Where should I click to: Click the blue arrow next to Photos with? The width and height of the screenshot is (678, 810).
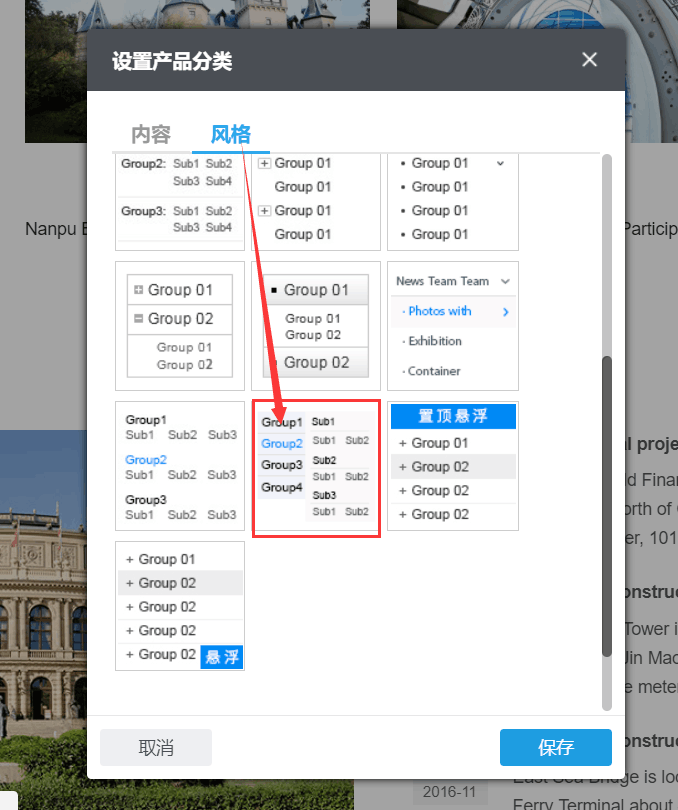pyautogui.click(x=505, y=312)
